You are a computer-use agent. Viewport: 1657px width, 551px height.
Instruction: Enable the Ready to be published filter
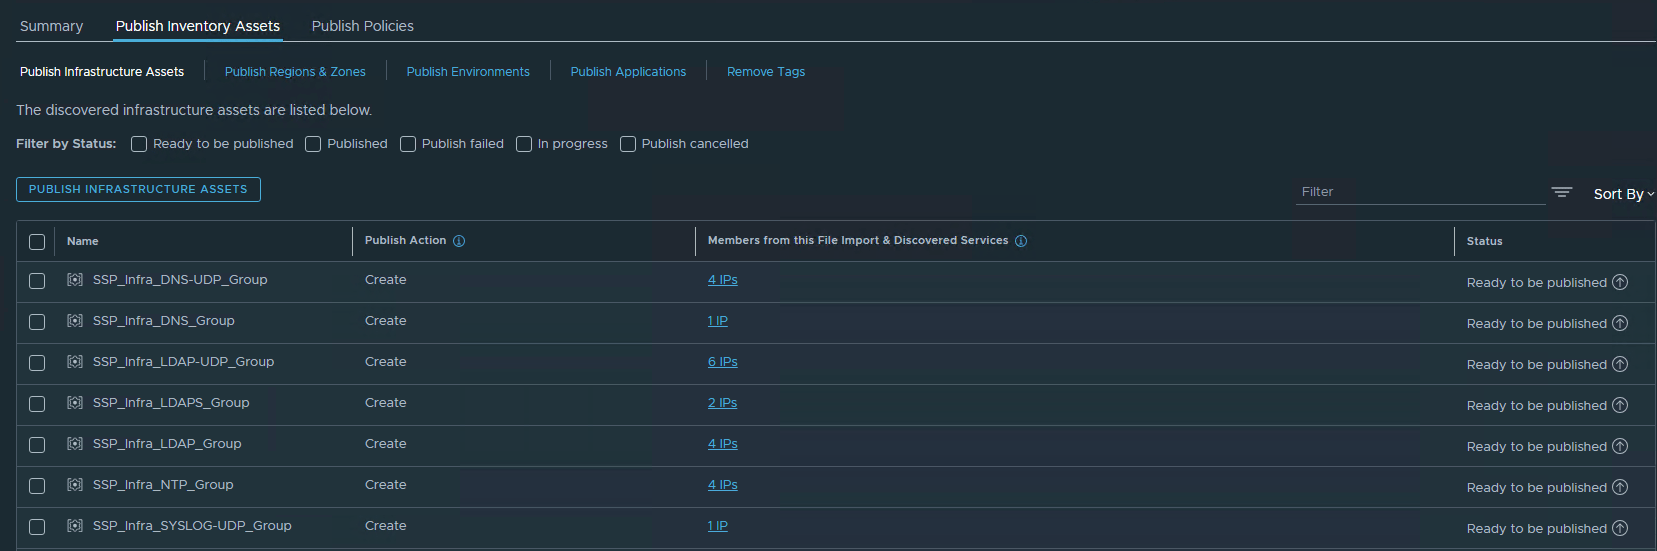tap(139, 144)
